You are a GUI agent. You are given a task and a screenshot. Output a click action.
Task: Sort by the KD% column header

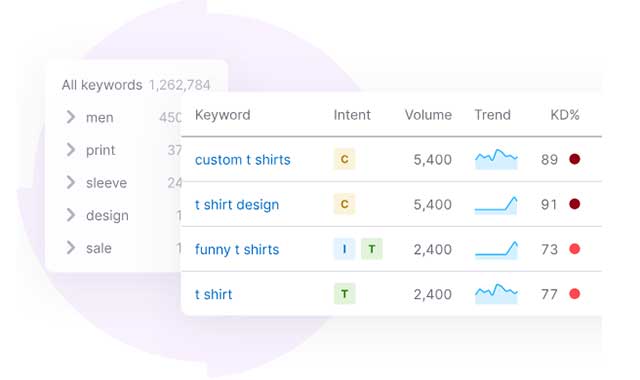point(565,115)
